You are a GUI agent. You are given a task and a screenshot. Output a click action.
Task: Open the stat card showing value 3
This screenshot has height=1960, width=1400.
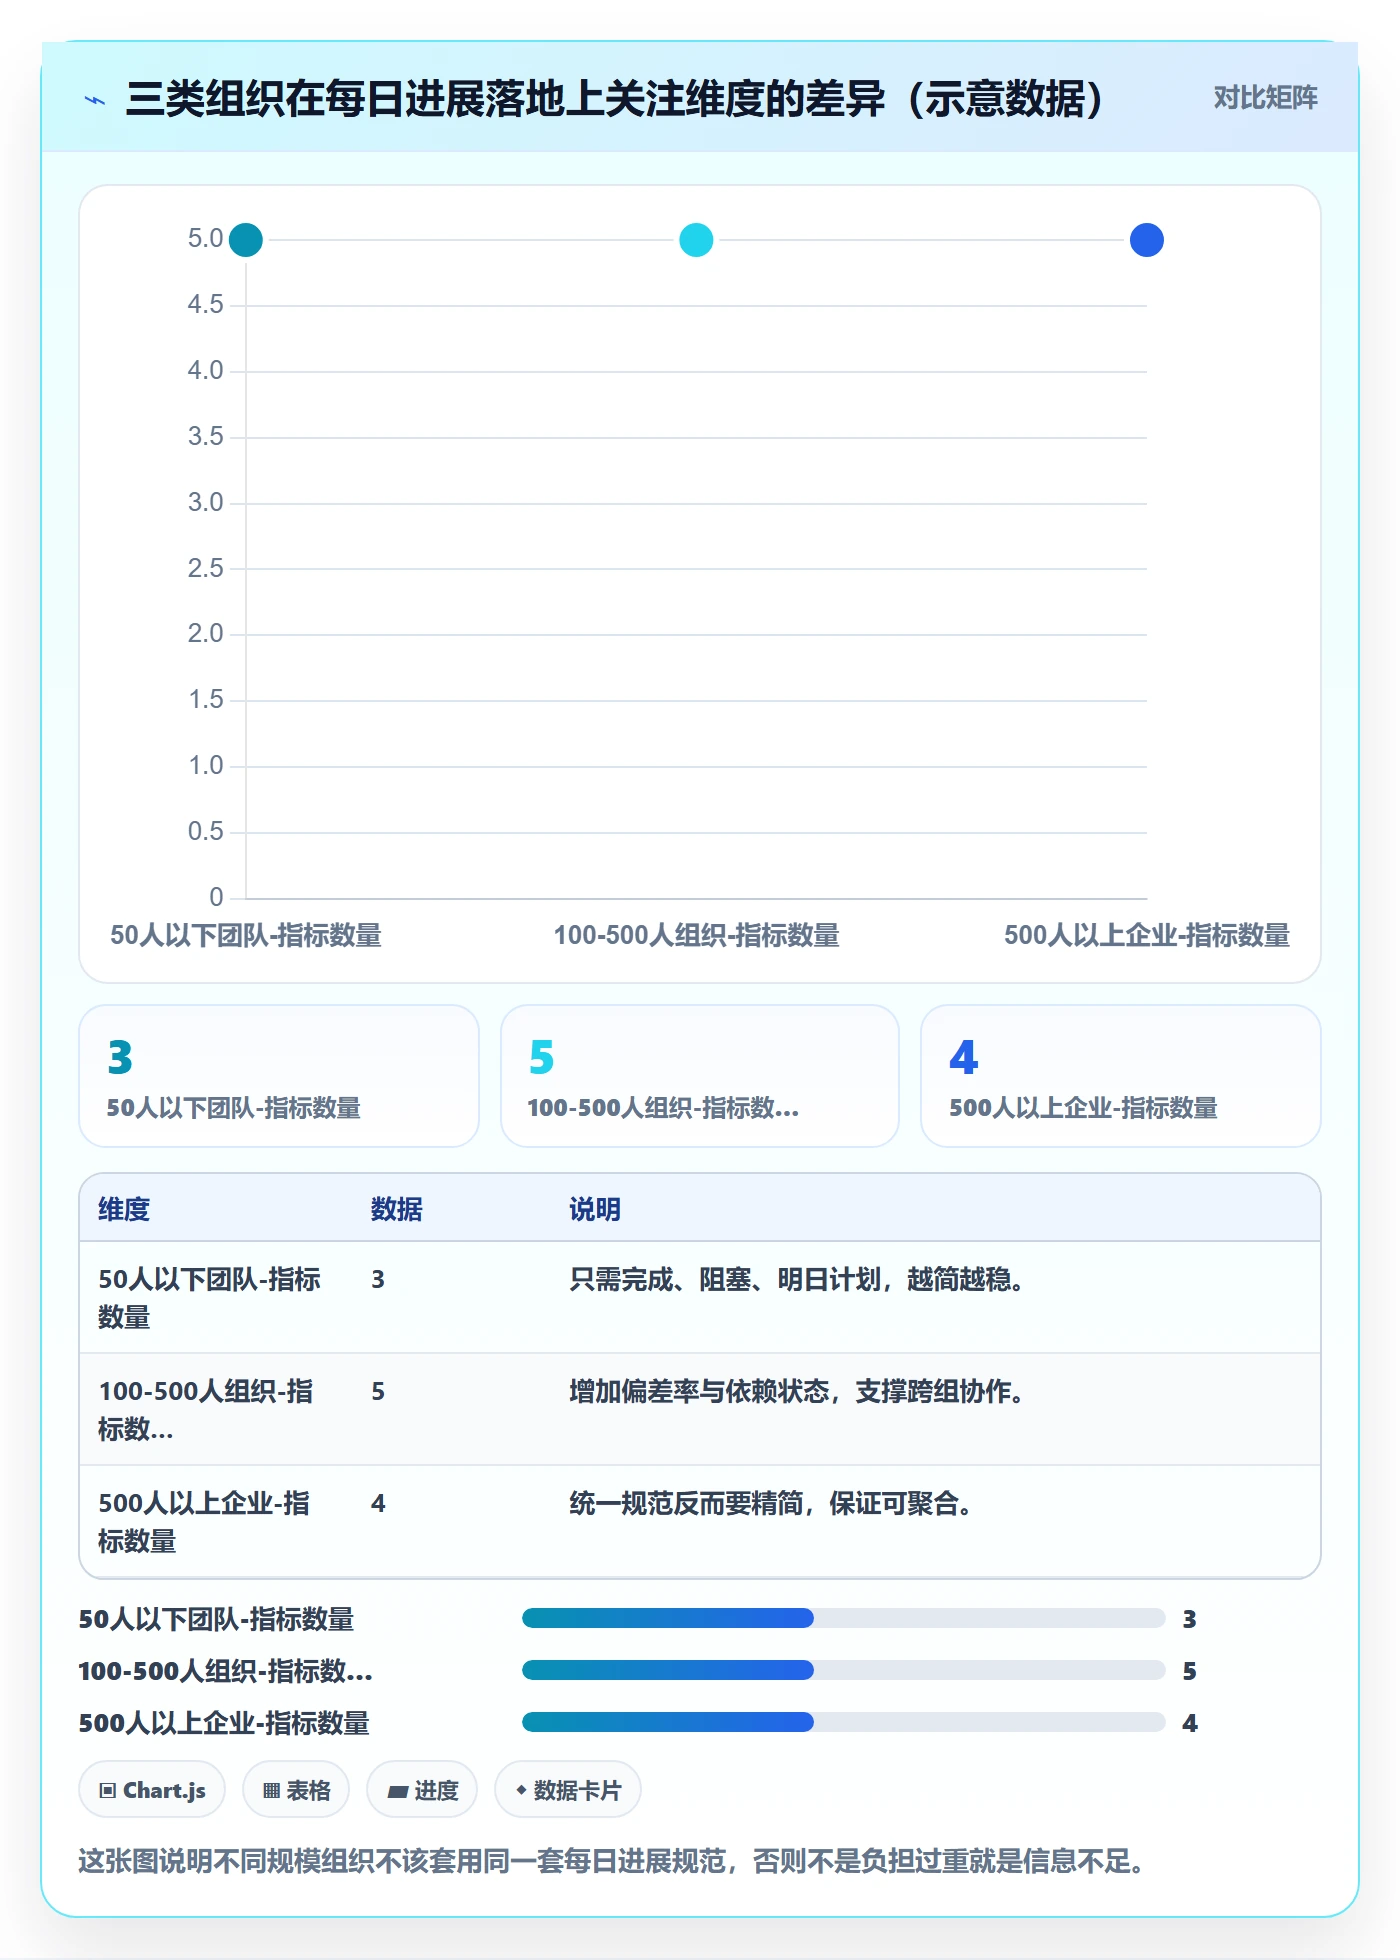[279, 1076]
